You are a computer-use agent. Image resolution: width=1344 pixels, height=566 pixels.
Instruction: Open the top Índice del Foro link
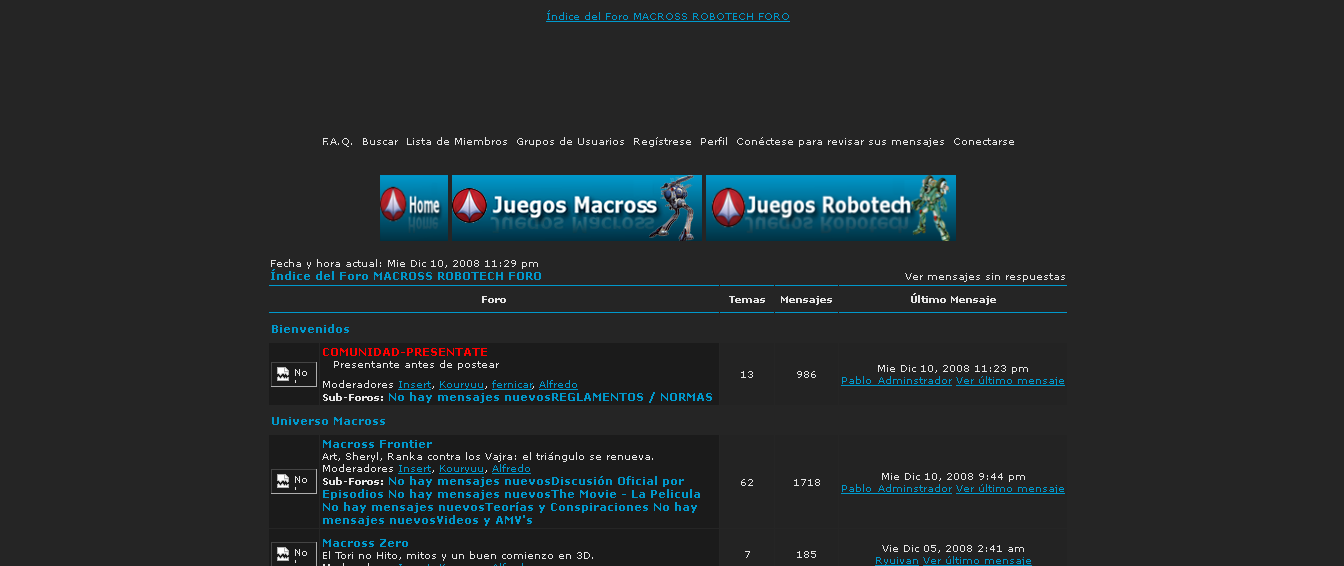(x=668, y=17)
